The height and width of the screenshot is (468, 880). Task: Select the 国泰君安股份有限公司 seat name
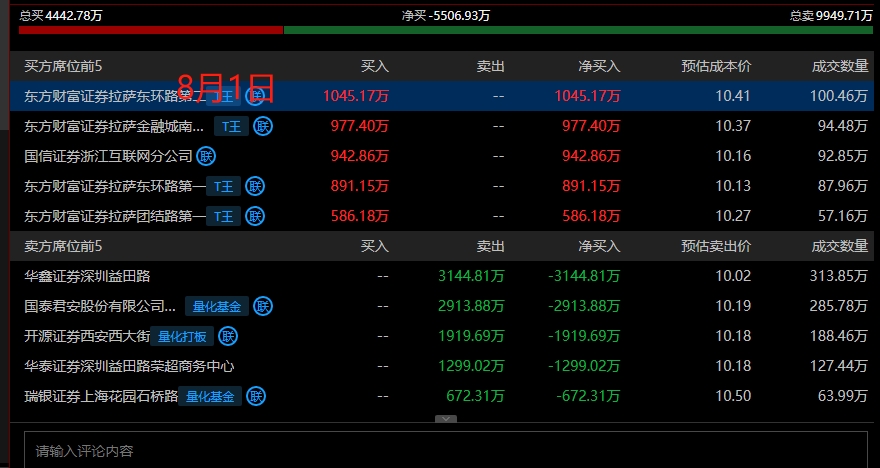point(100,306)
